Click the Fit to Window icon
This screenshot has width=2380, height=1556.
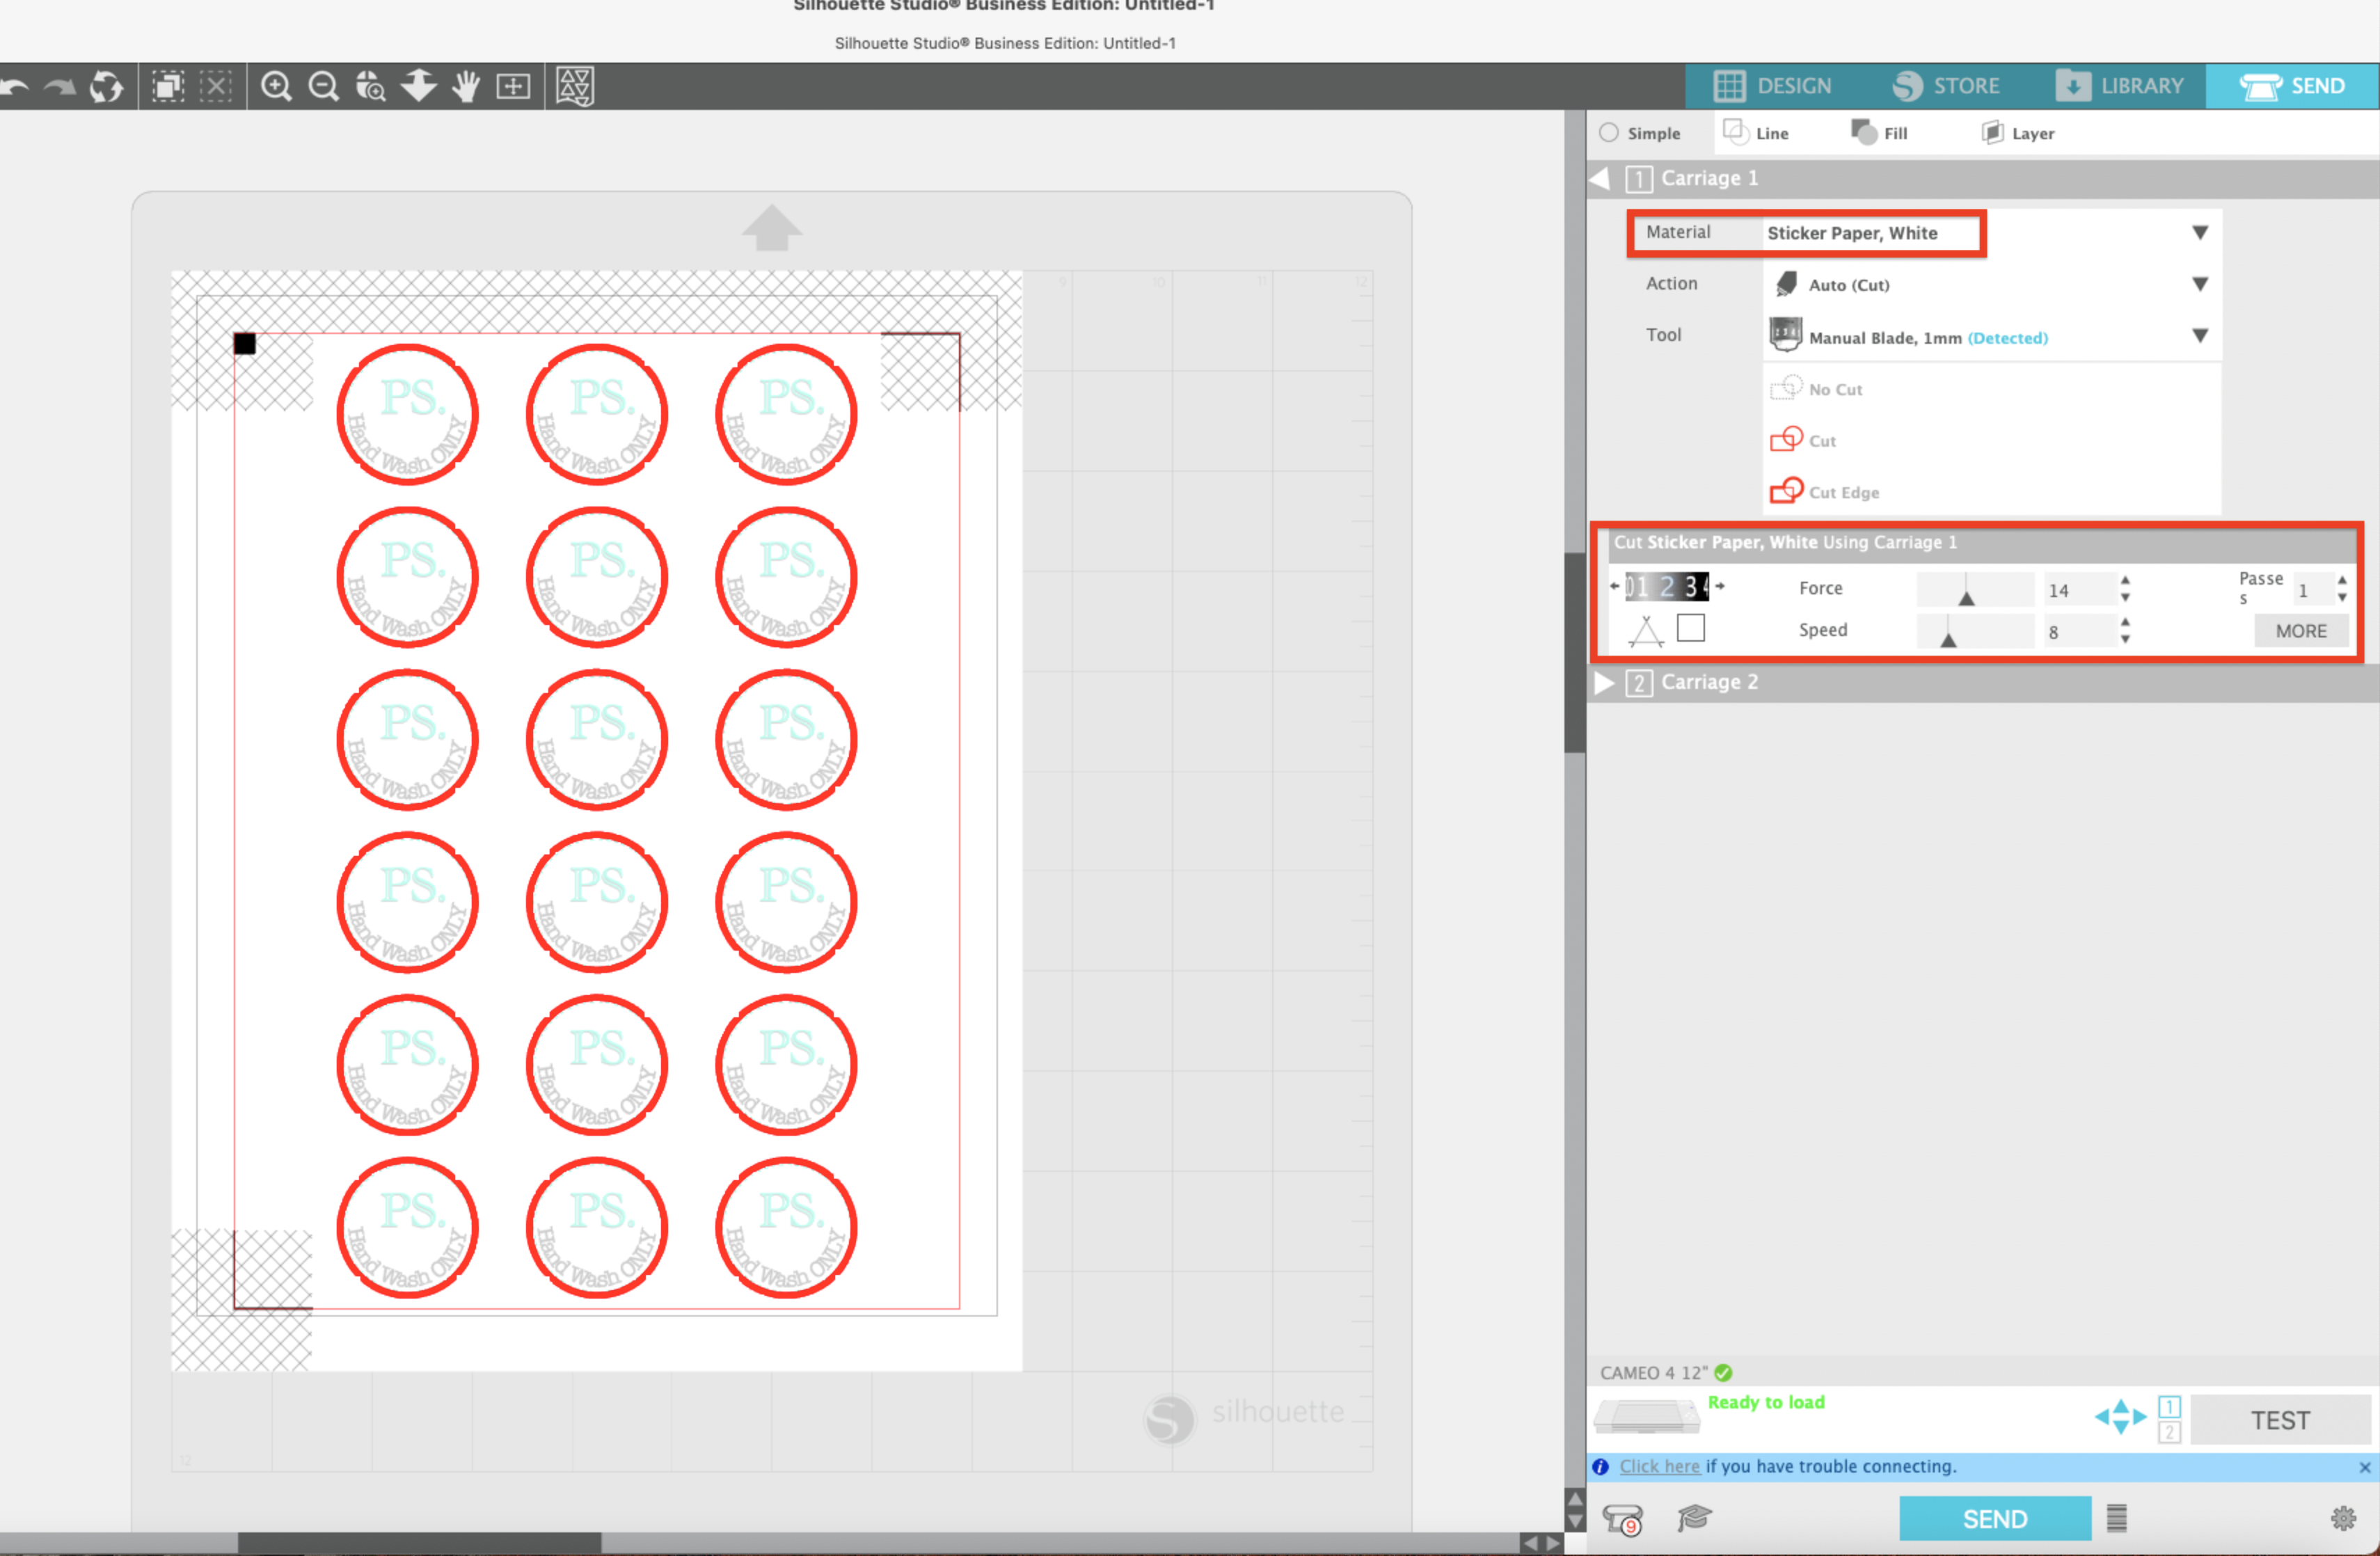point(514,86)
